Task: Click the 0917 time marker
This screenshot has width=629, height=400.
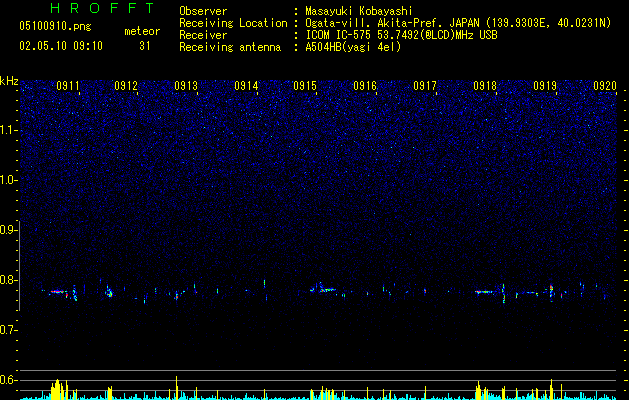Action: coord(425,86)
